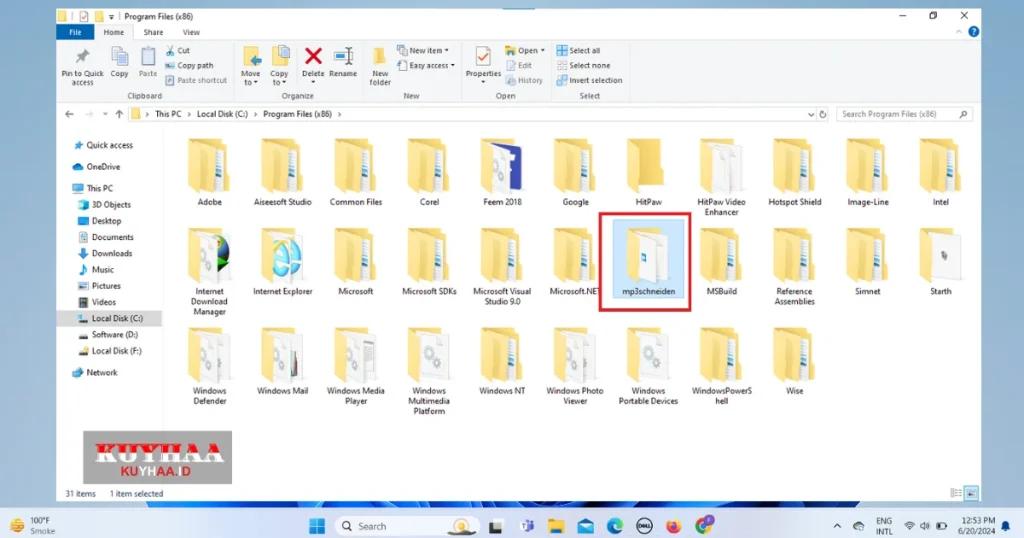The width and height of the screenshot is (1024, 538).
Task: Click This PC breadcrumb
Action: point(168,114)
